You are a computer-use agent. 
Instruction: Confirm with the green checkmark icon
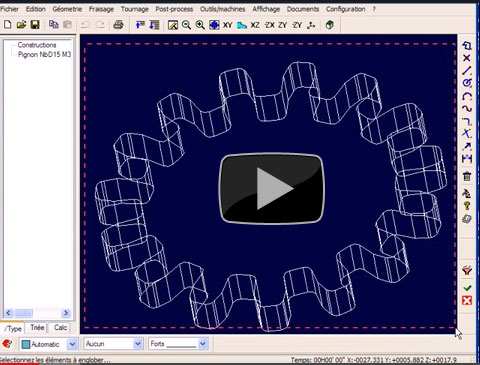467,287
